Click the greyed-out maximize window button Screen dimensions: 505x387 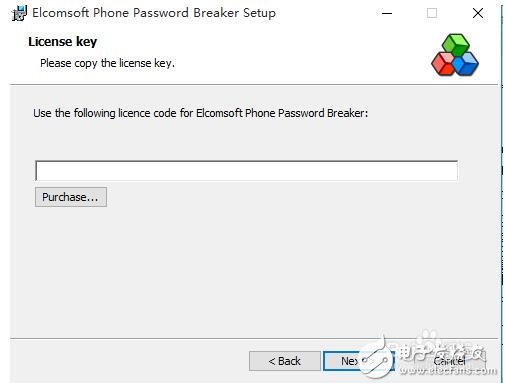tap(432, 13)
